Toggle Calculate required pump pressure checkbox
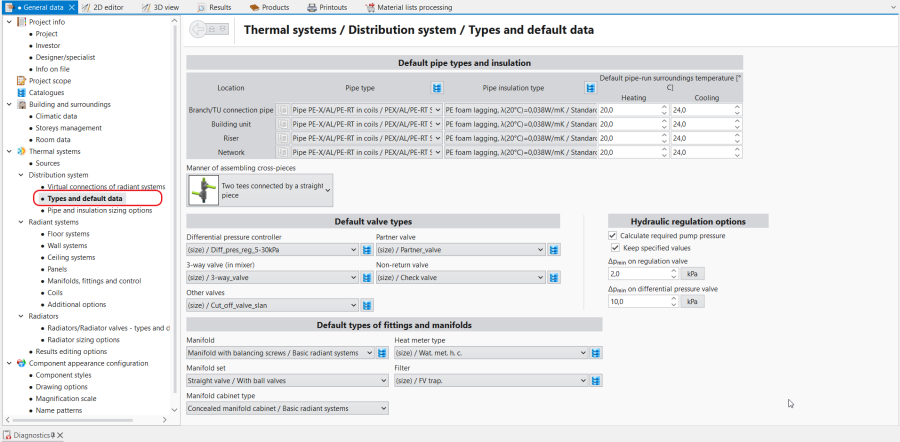900x442 pixels. [612, 236]
